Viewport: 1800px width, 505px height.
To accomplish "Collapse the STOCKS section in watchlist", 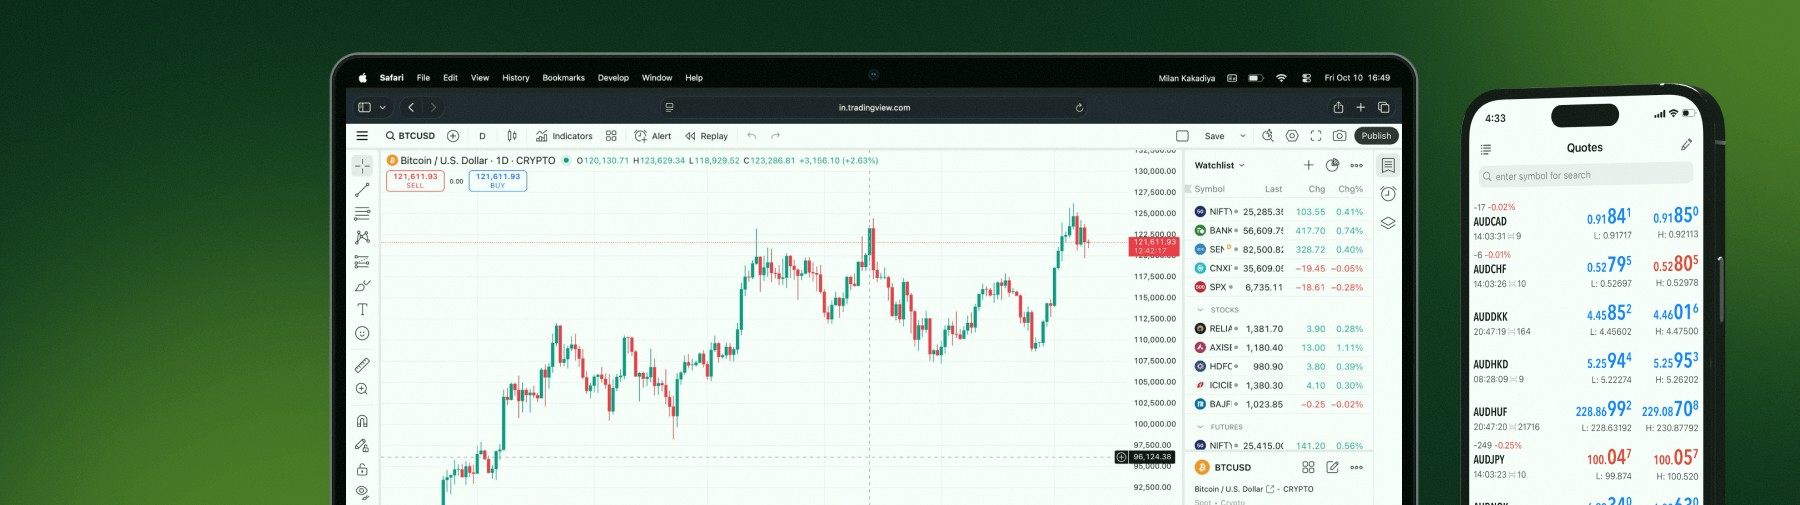I will click(1200, 310).
